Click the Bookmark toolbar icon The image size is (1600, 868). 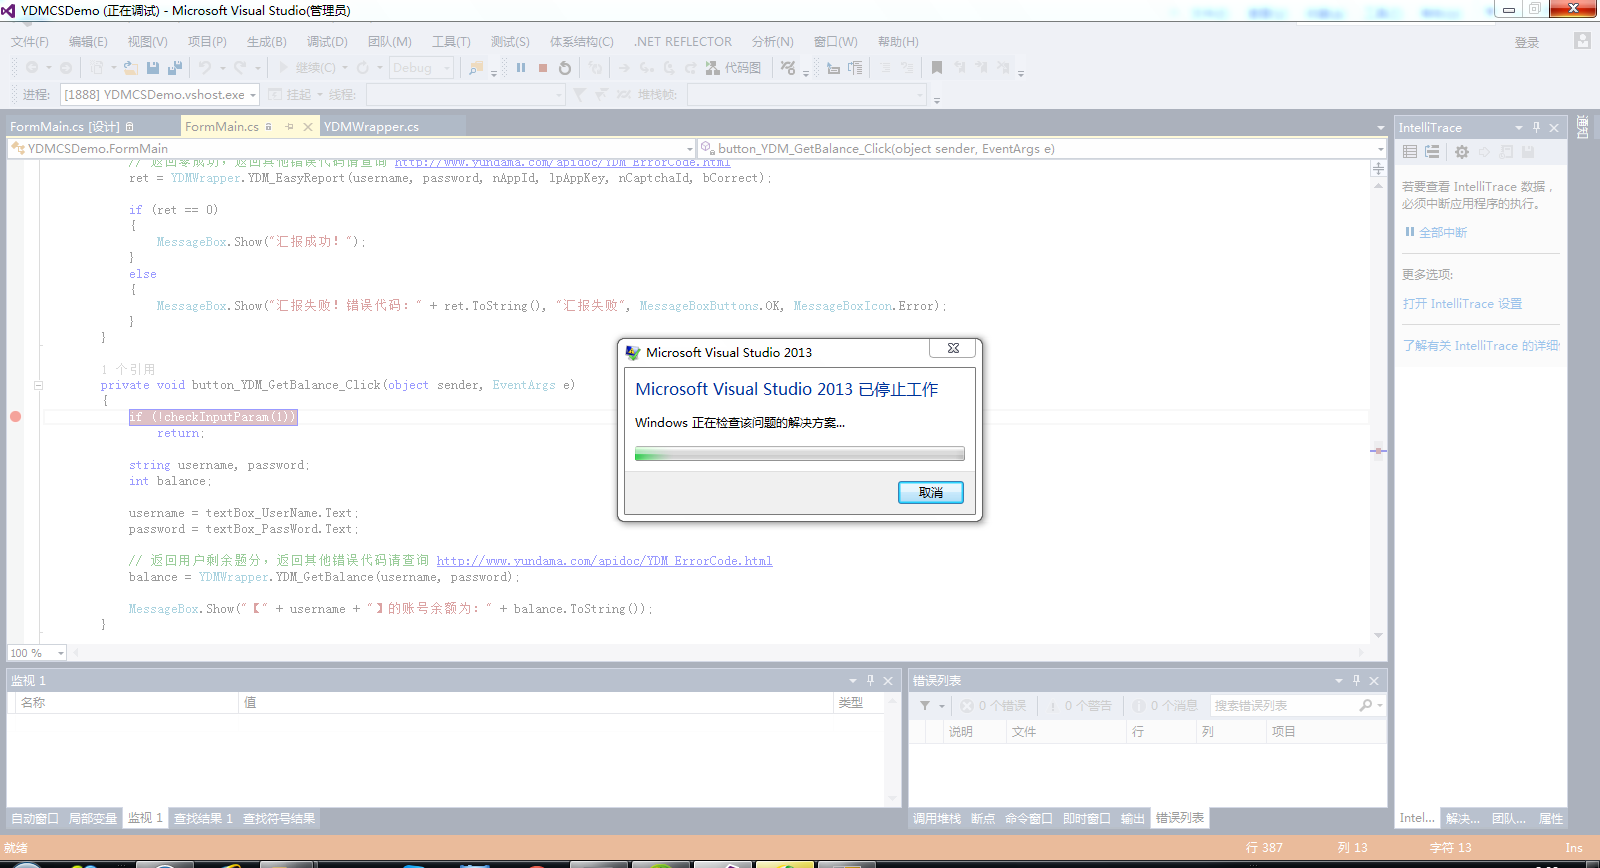click(937, 68)
